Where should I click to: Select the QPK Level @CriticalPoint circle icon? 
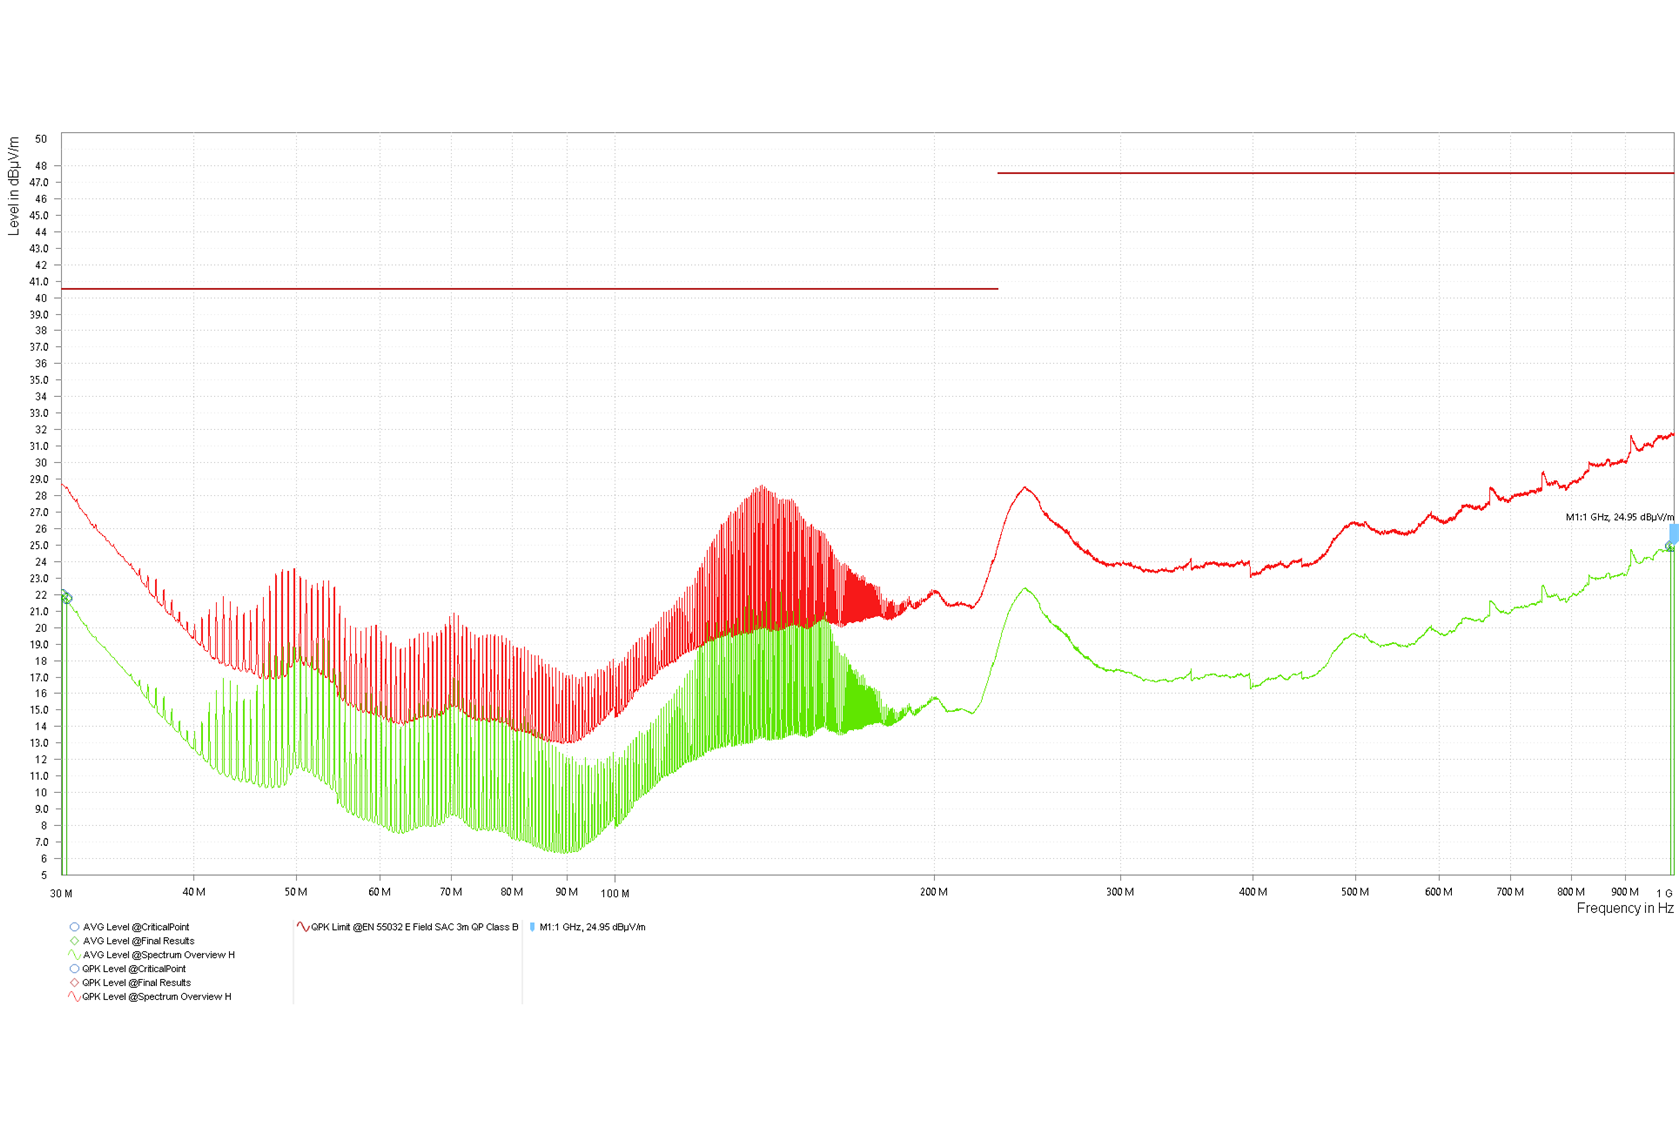pyautogui.click(x=72, y=969)
